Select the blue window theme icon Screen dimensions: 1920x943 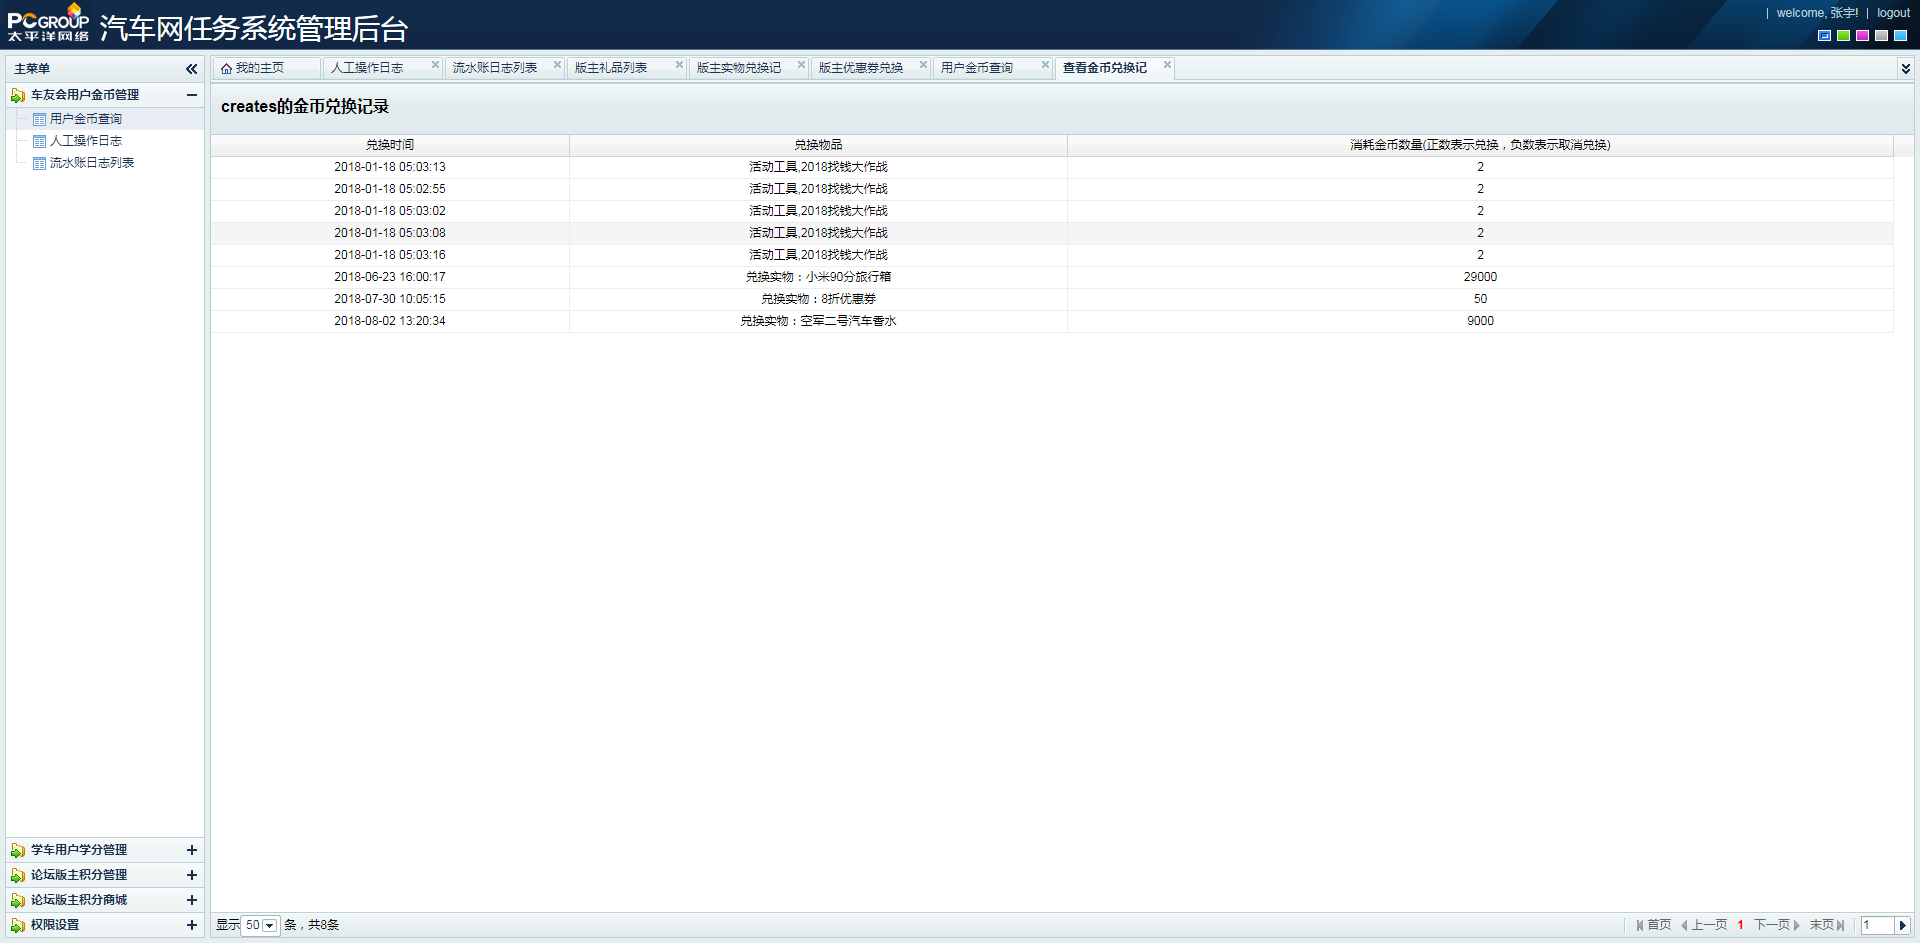1824,36
